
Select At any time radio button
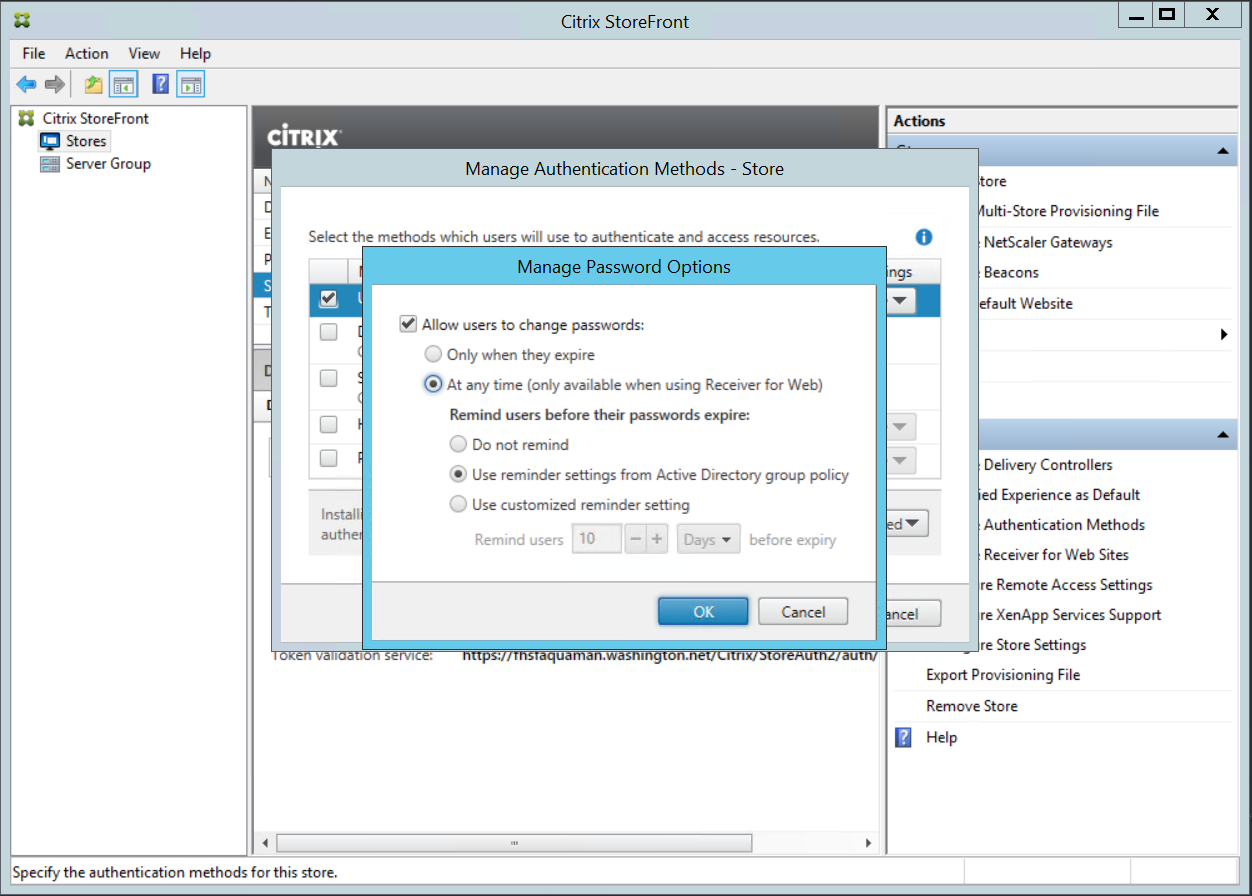click(x=433, y=384)
